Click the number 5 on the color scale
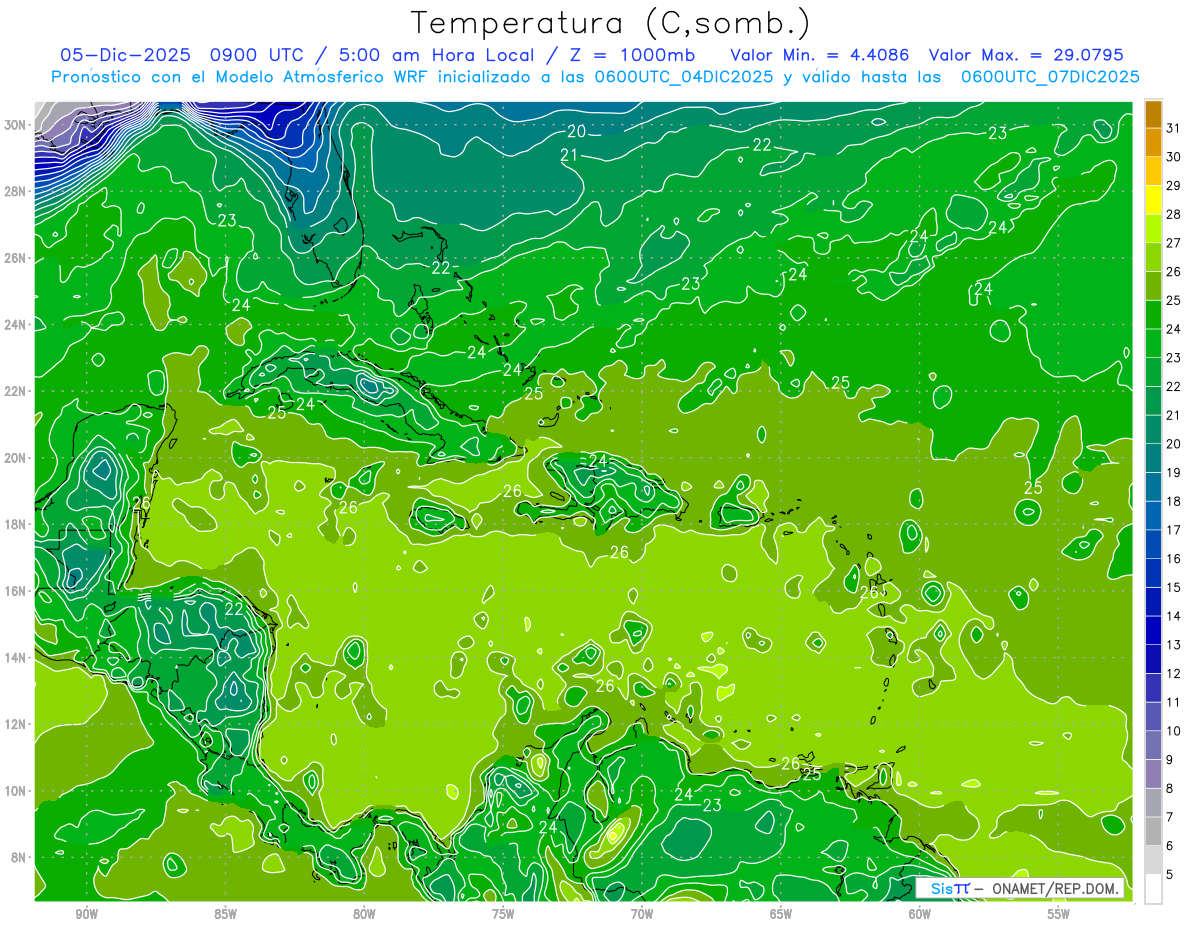 pos(1170,875)
